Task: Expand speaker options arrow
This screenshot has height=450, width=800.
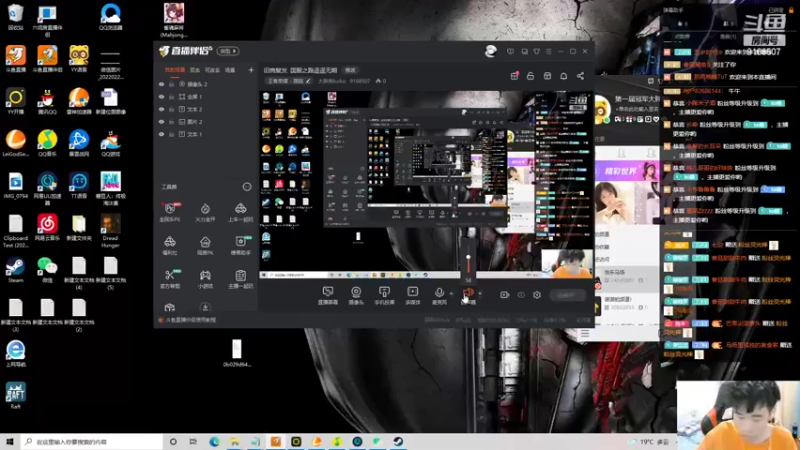Action: point(480,293)
